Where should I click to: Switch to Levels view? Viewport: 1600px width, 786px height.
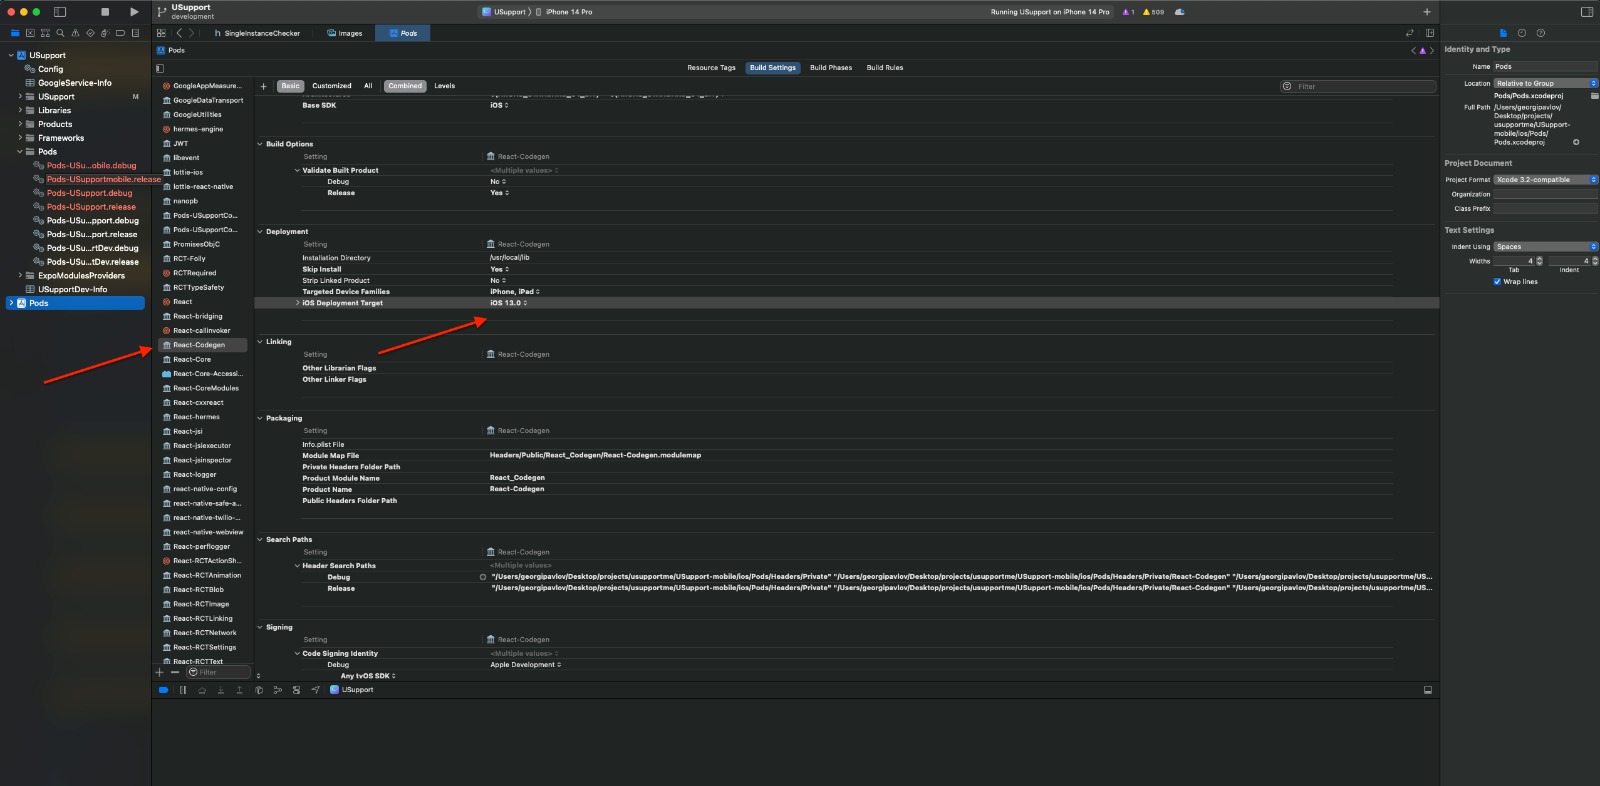point(445,86)
